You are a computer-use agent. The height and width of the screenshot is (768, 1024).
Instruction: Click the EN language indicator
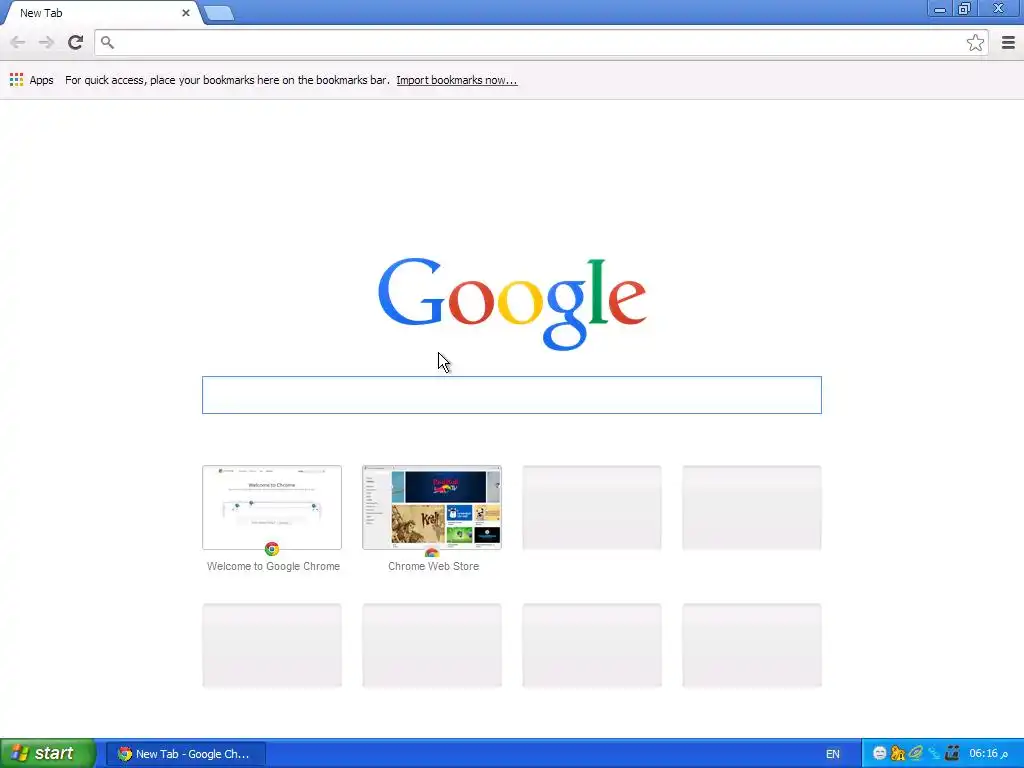833,754
